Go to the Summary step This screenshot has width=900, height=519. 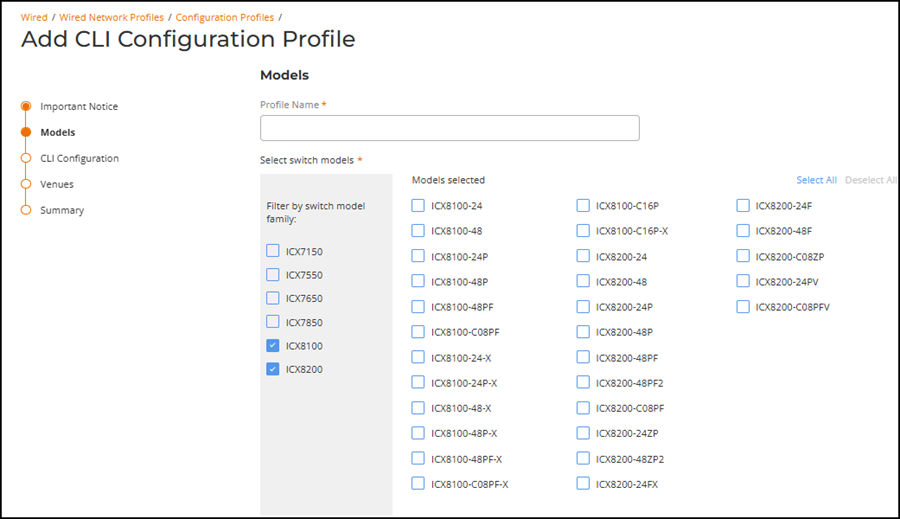(62, 210)
